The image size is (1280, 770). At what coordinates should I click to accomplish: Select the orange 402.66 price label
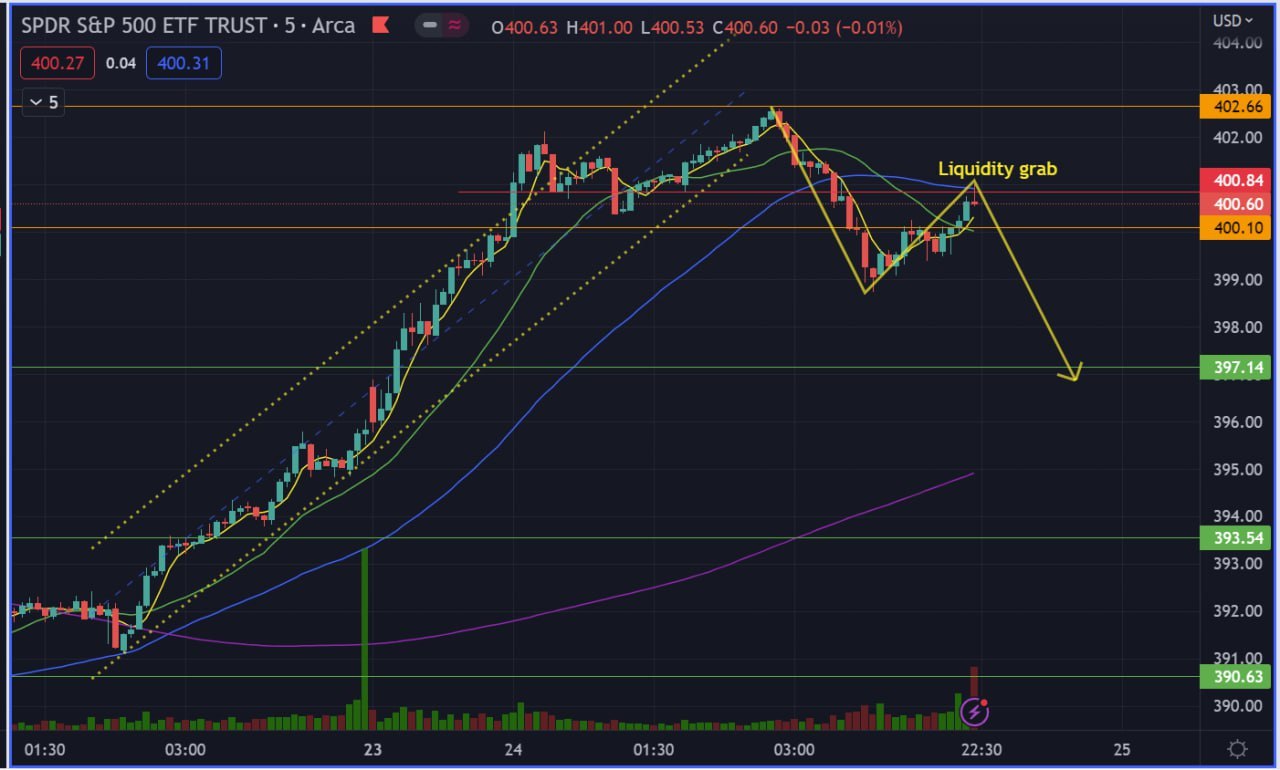pyautogui.click(x=1234, y=107)
